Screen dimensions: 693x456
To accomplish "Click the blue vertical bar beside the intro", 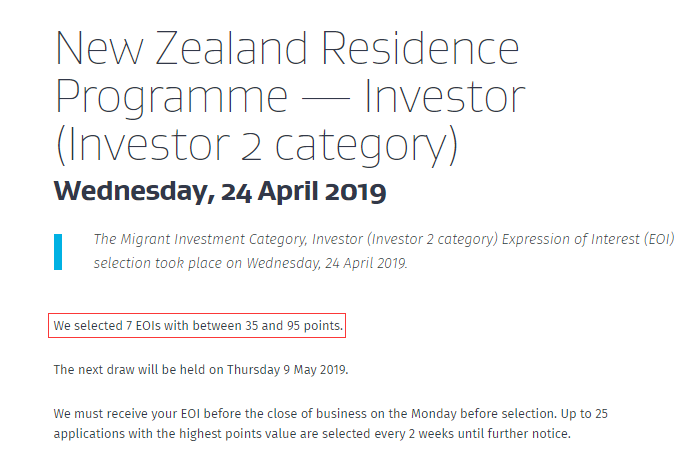I will (x=58, y=252).
